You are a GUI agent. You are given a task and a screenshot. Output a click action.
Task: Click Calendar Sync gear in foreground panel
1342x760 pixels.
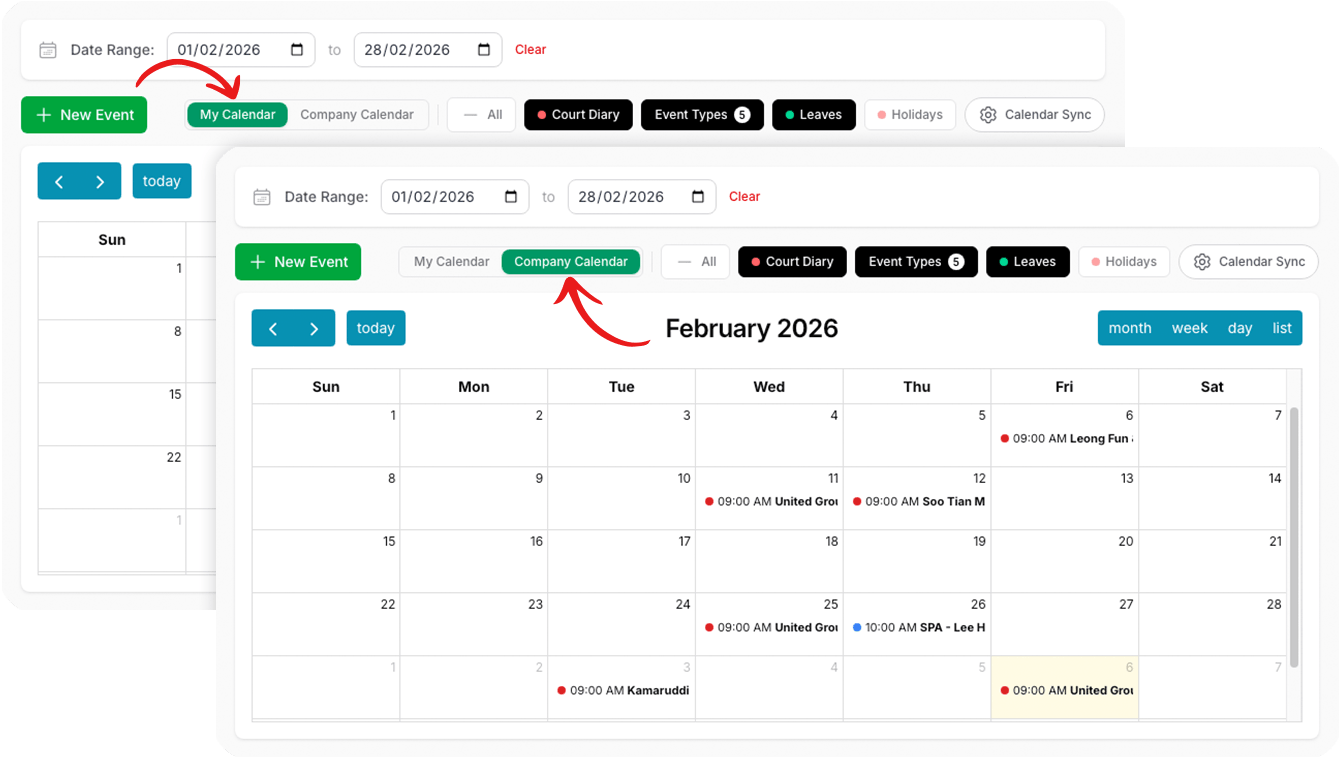1202,262
